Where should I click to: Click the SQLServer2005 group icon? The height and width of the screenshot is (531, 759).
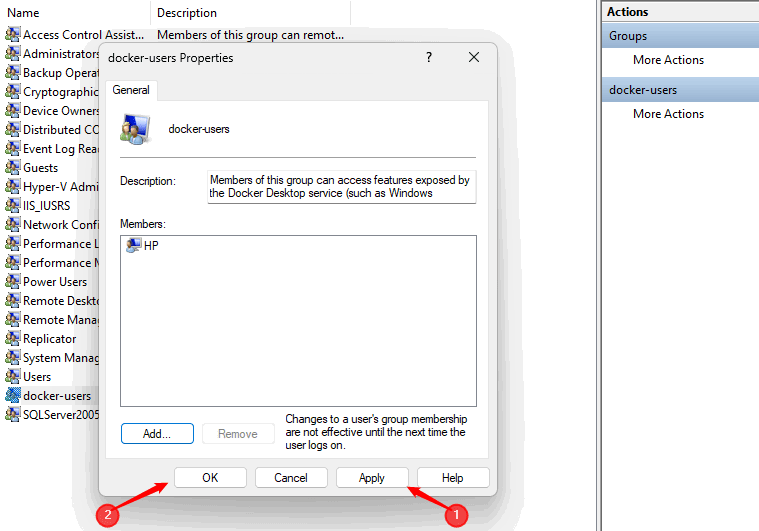tap(13, 415)
